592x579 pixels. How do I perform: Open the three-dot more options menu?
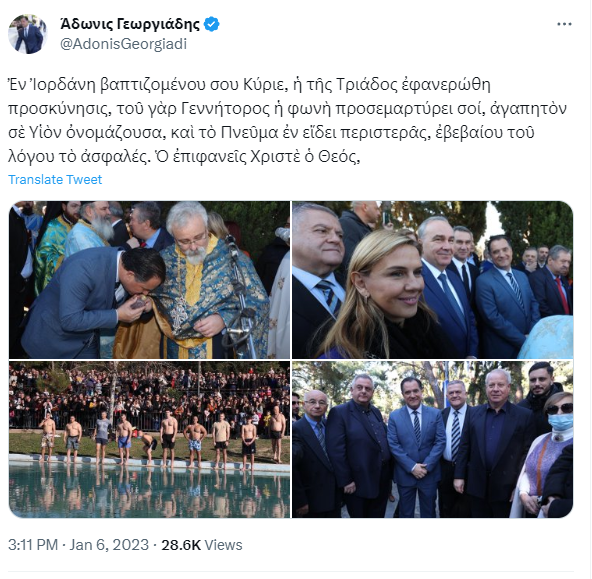(564, 24)
